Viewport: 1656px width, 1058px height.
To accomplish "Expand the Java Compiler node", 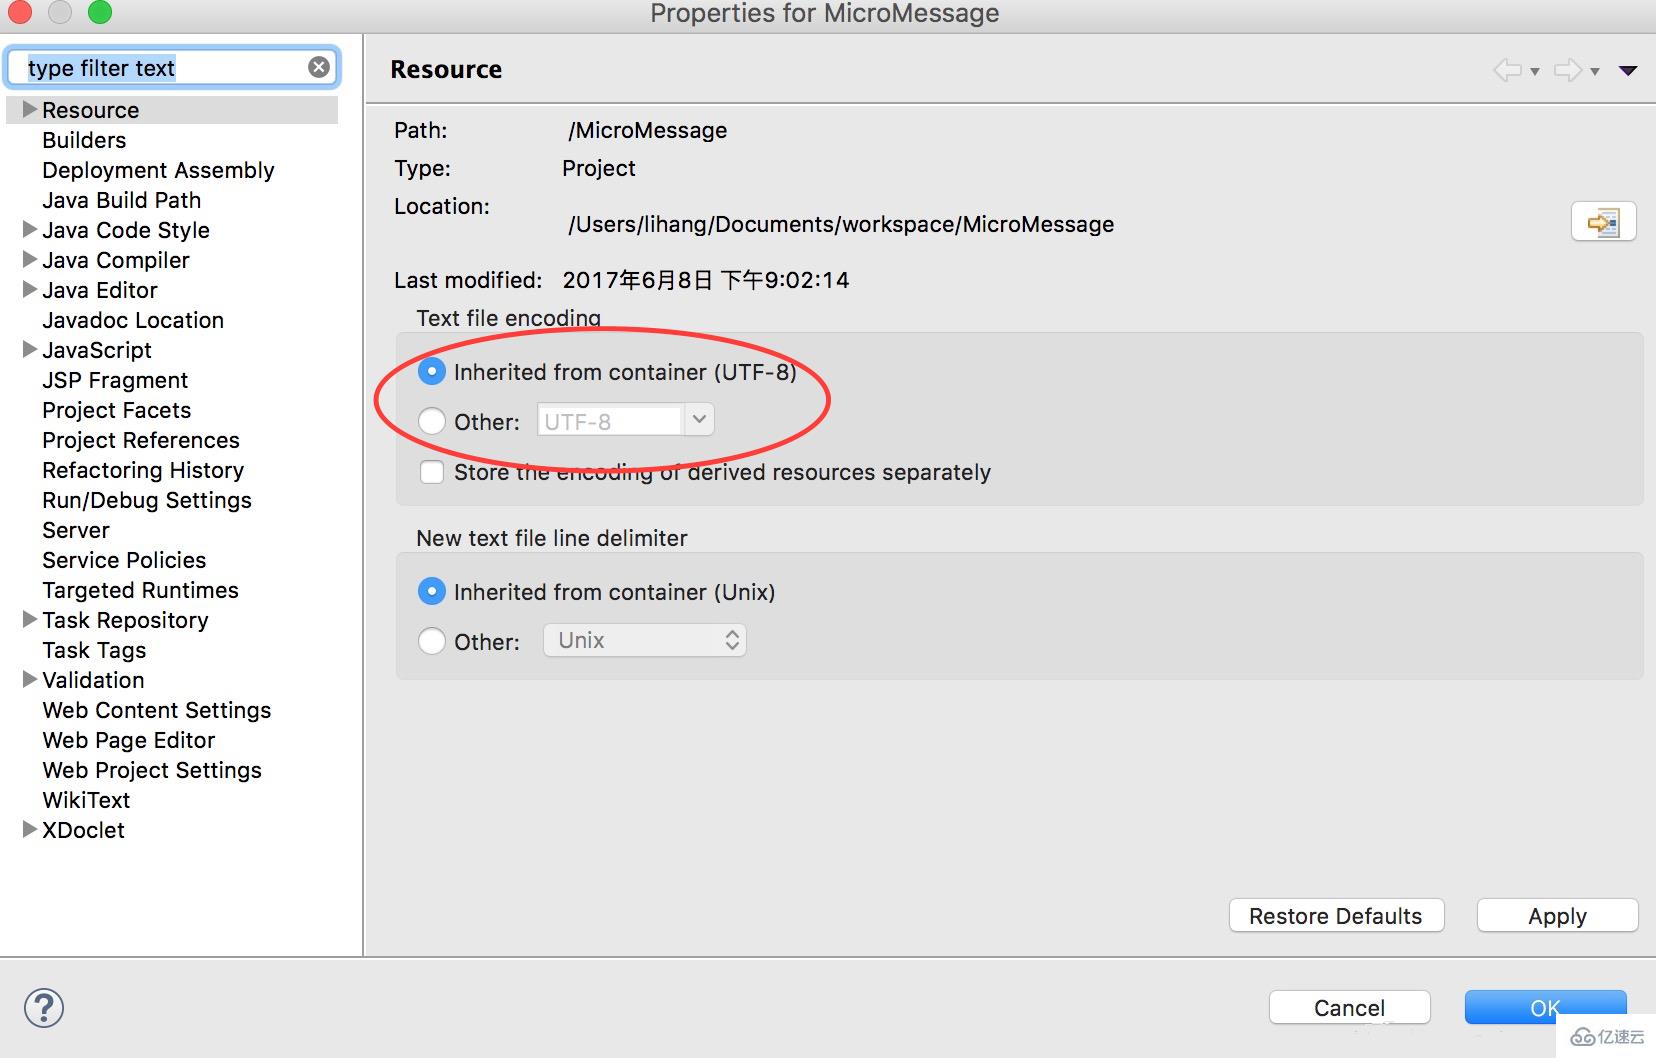I will click(x=30, y=259).
